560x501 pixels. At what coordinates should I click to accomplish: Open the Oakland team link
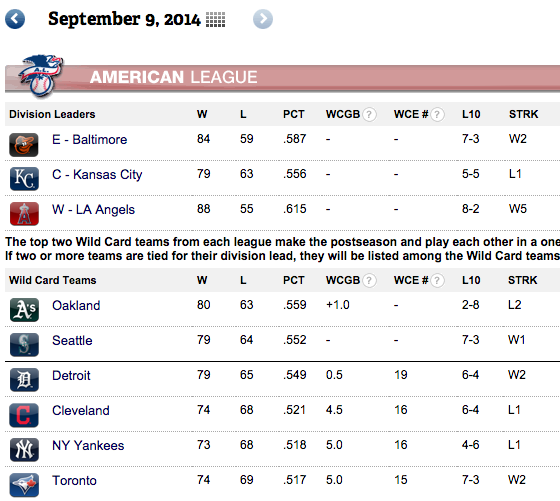point(76,305)
